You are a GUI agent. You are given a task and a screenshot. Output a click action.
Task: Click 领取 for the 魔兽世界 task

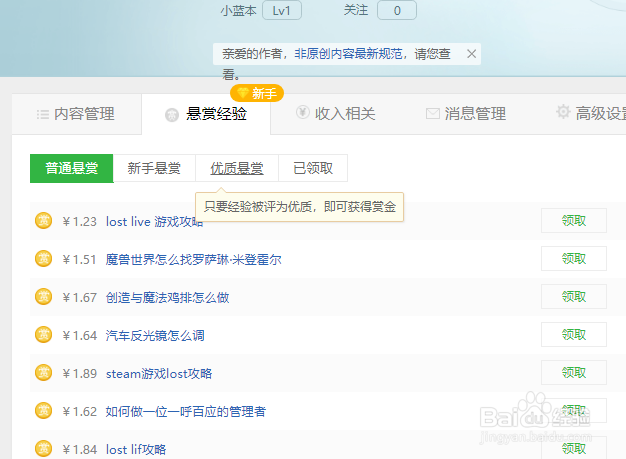(x=574, y=258)
